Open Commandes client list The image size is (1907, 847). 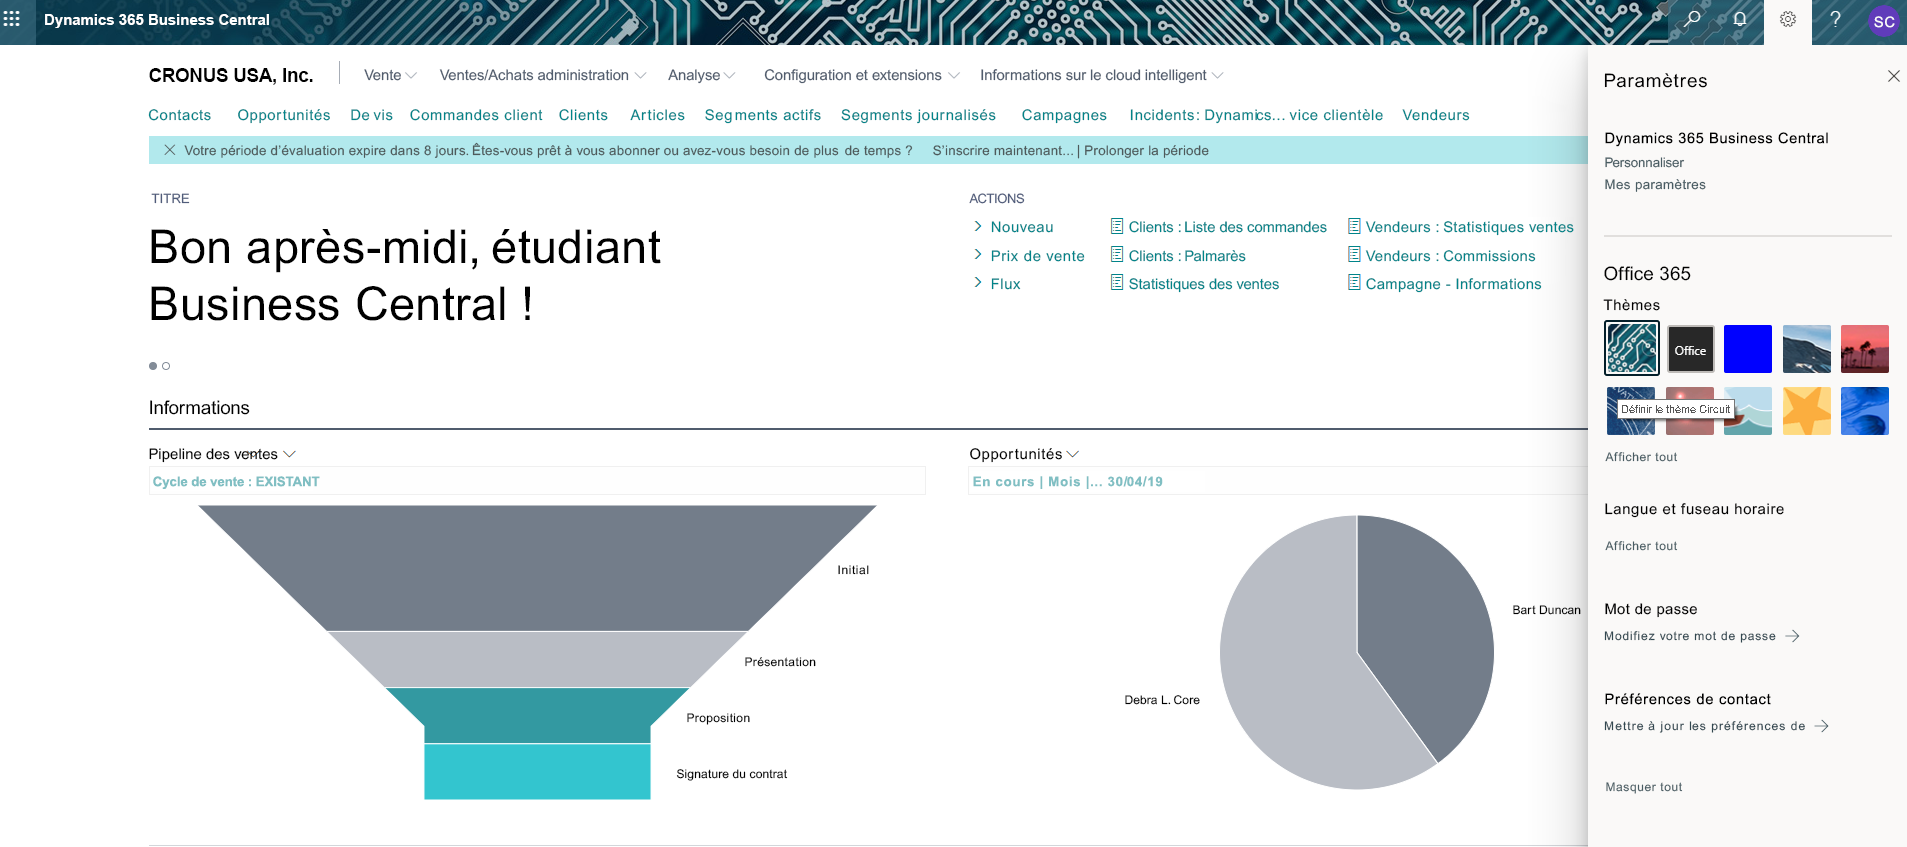pyautogui.click(x=476, y=115)
